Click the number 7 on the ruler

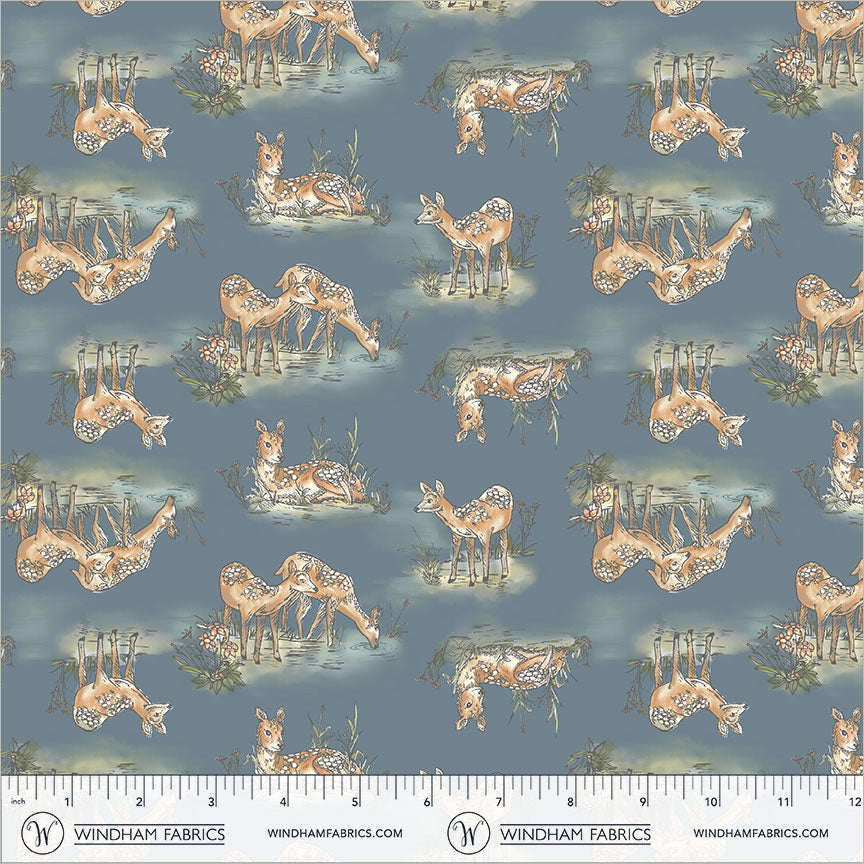[499, 802]
